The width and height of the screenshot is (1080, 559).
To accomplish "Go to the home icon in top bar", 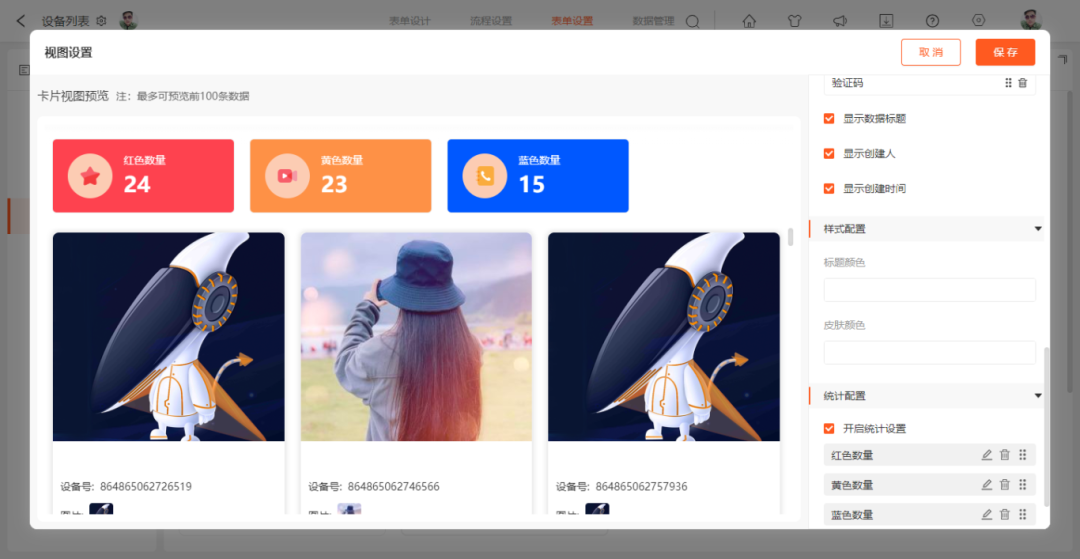I will pos(749,21).
